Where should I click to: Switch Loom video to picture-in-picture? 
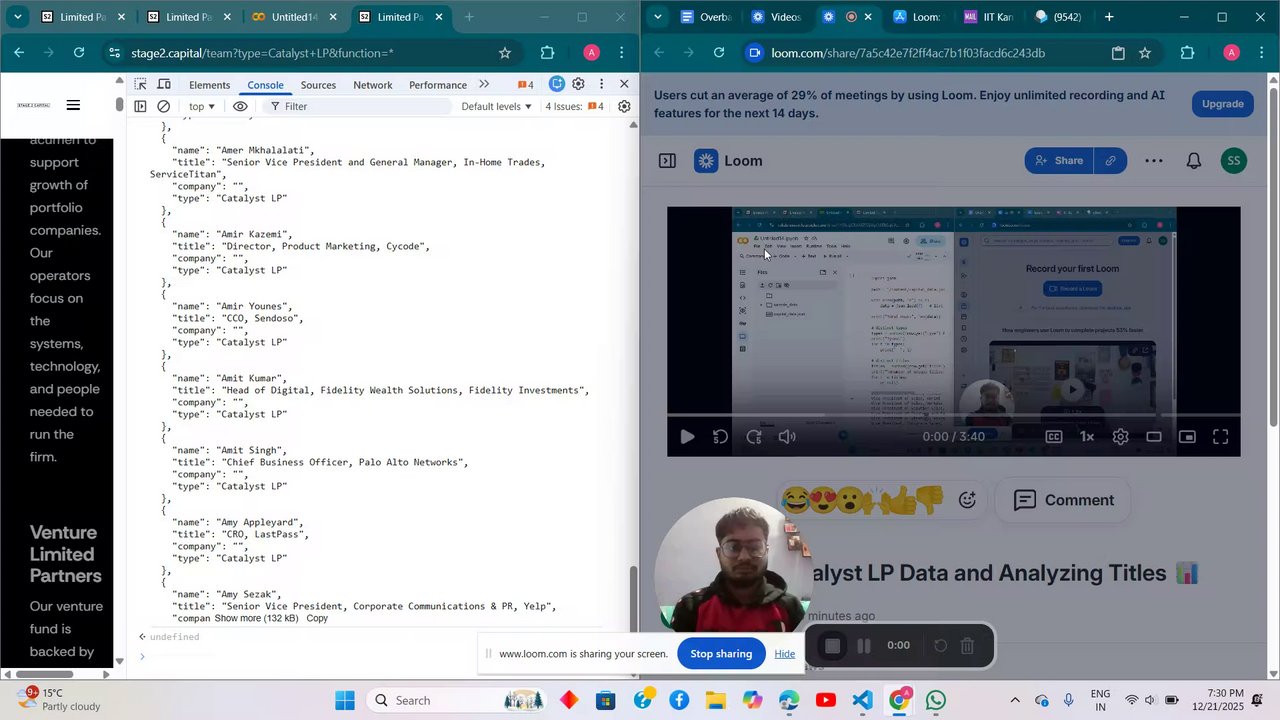click(x=1187, y=437)
